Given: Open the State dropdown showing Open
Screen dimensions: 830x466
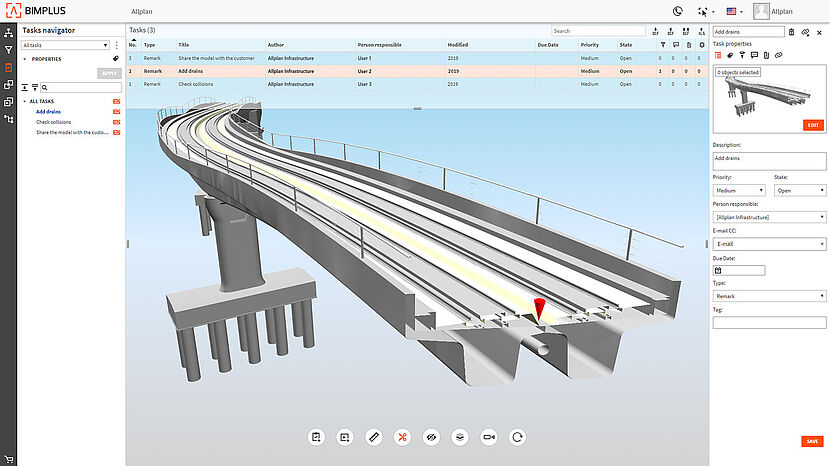Looking at the screenshot, I should coord(800,190).
